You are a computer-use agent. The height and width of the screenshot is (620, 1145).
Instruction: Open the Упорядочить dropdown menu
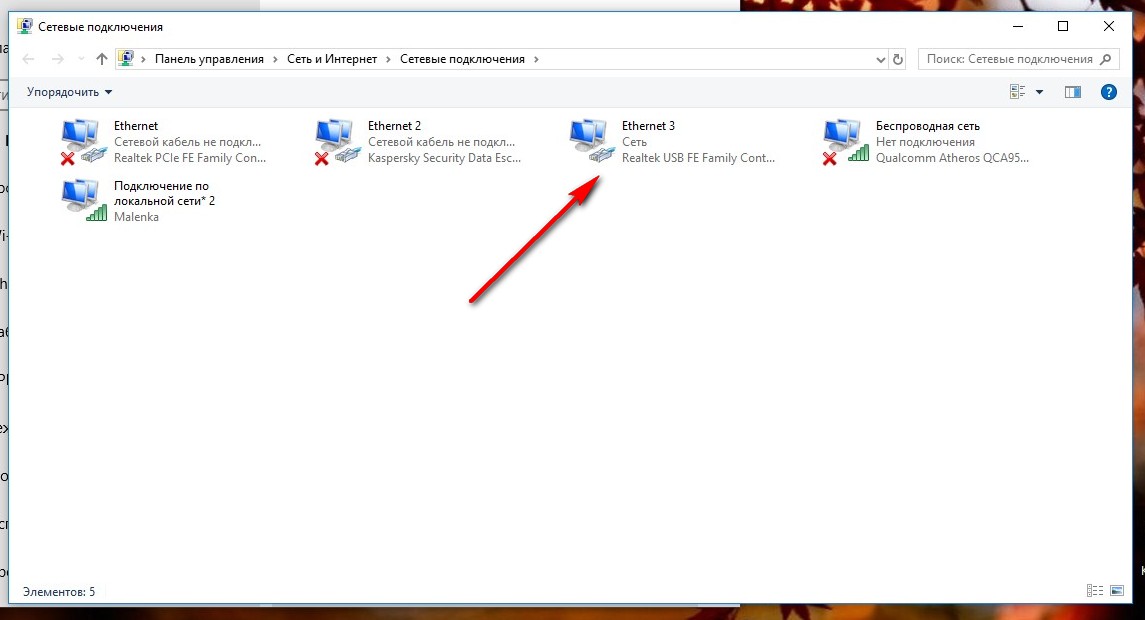coord(69,92)
